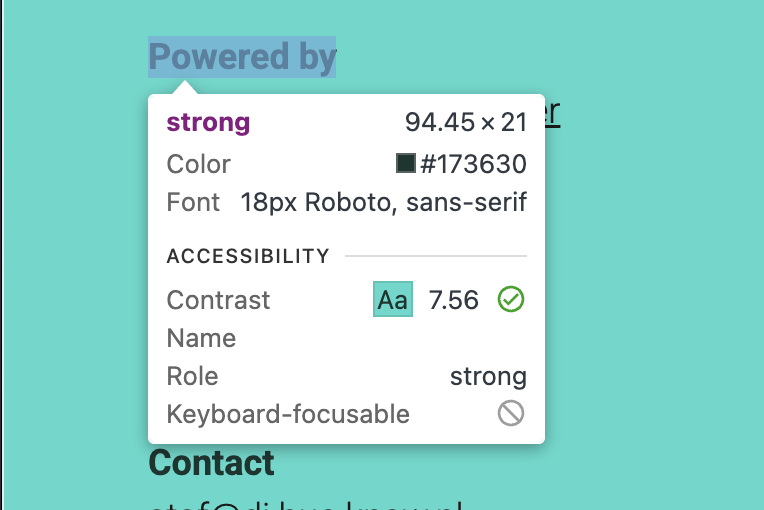The image size is (764, 510).
Task: Click the "Name" row label
Action: coord(201,338)
